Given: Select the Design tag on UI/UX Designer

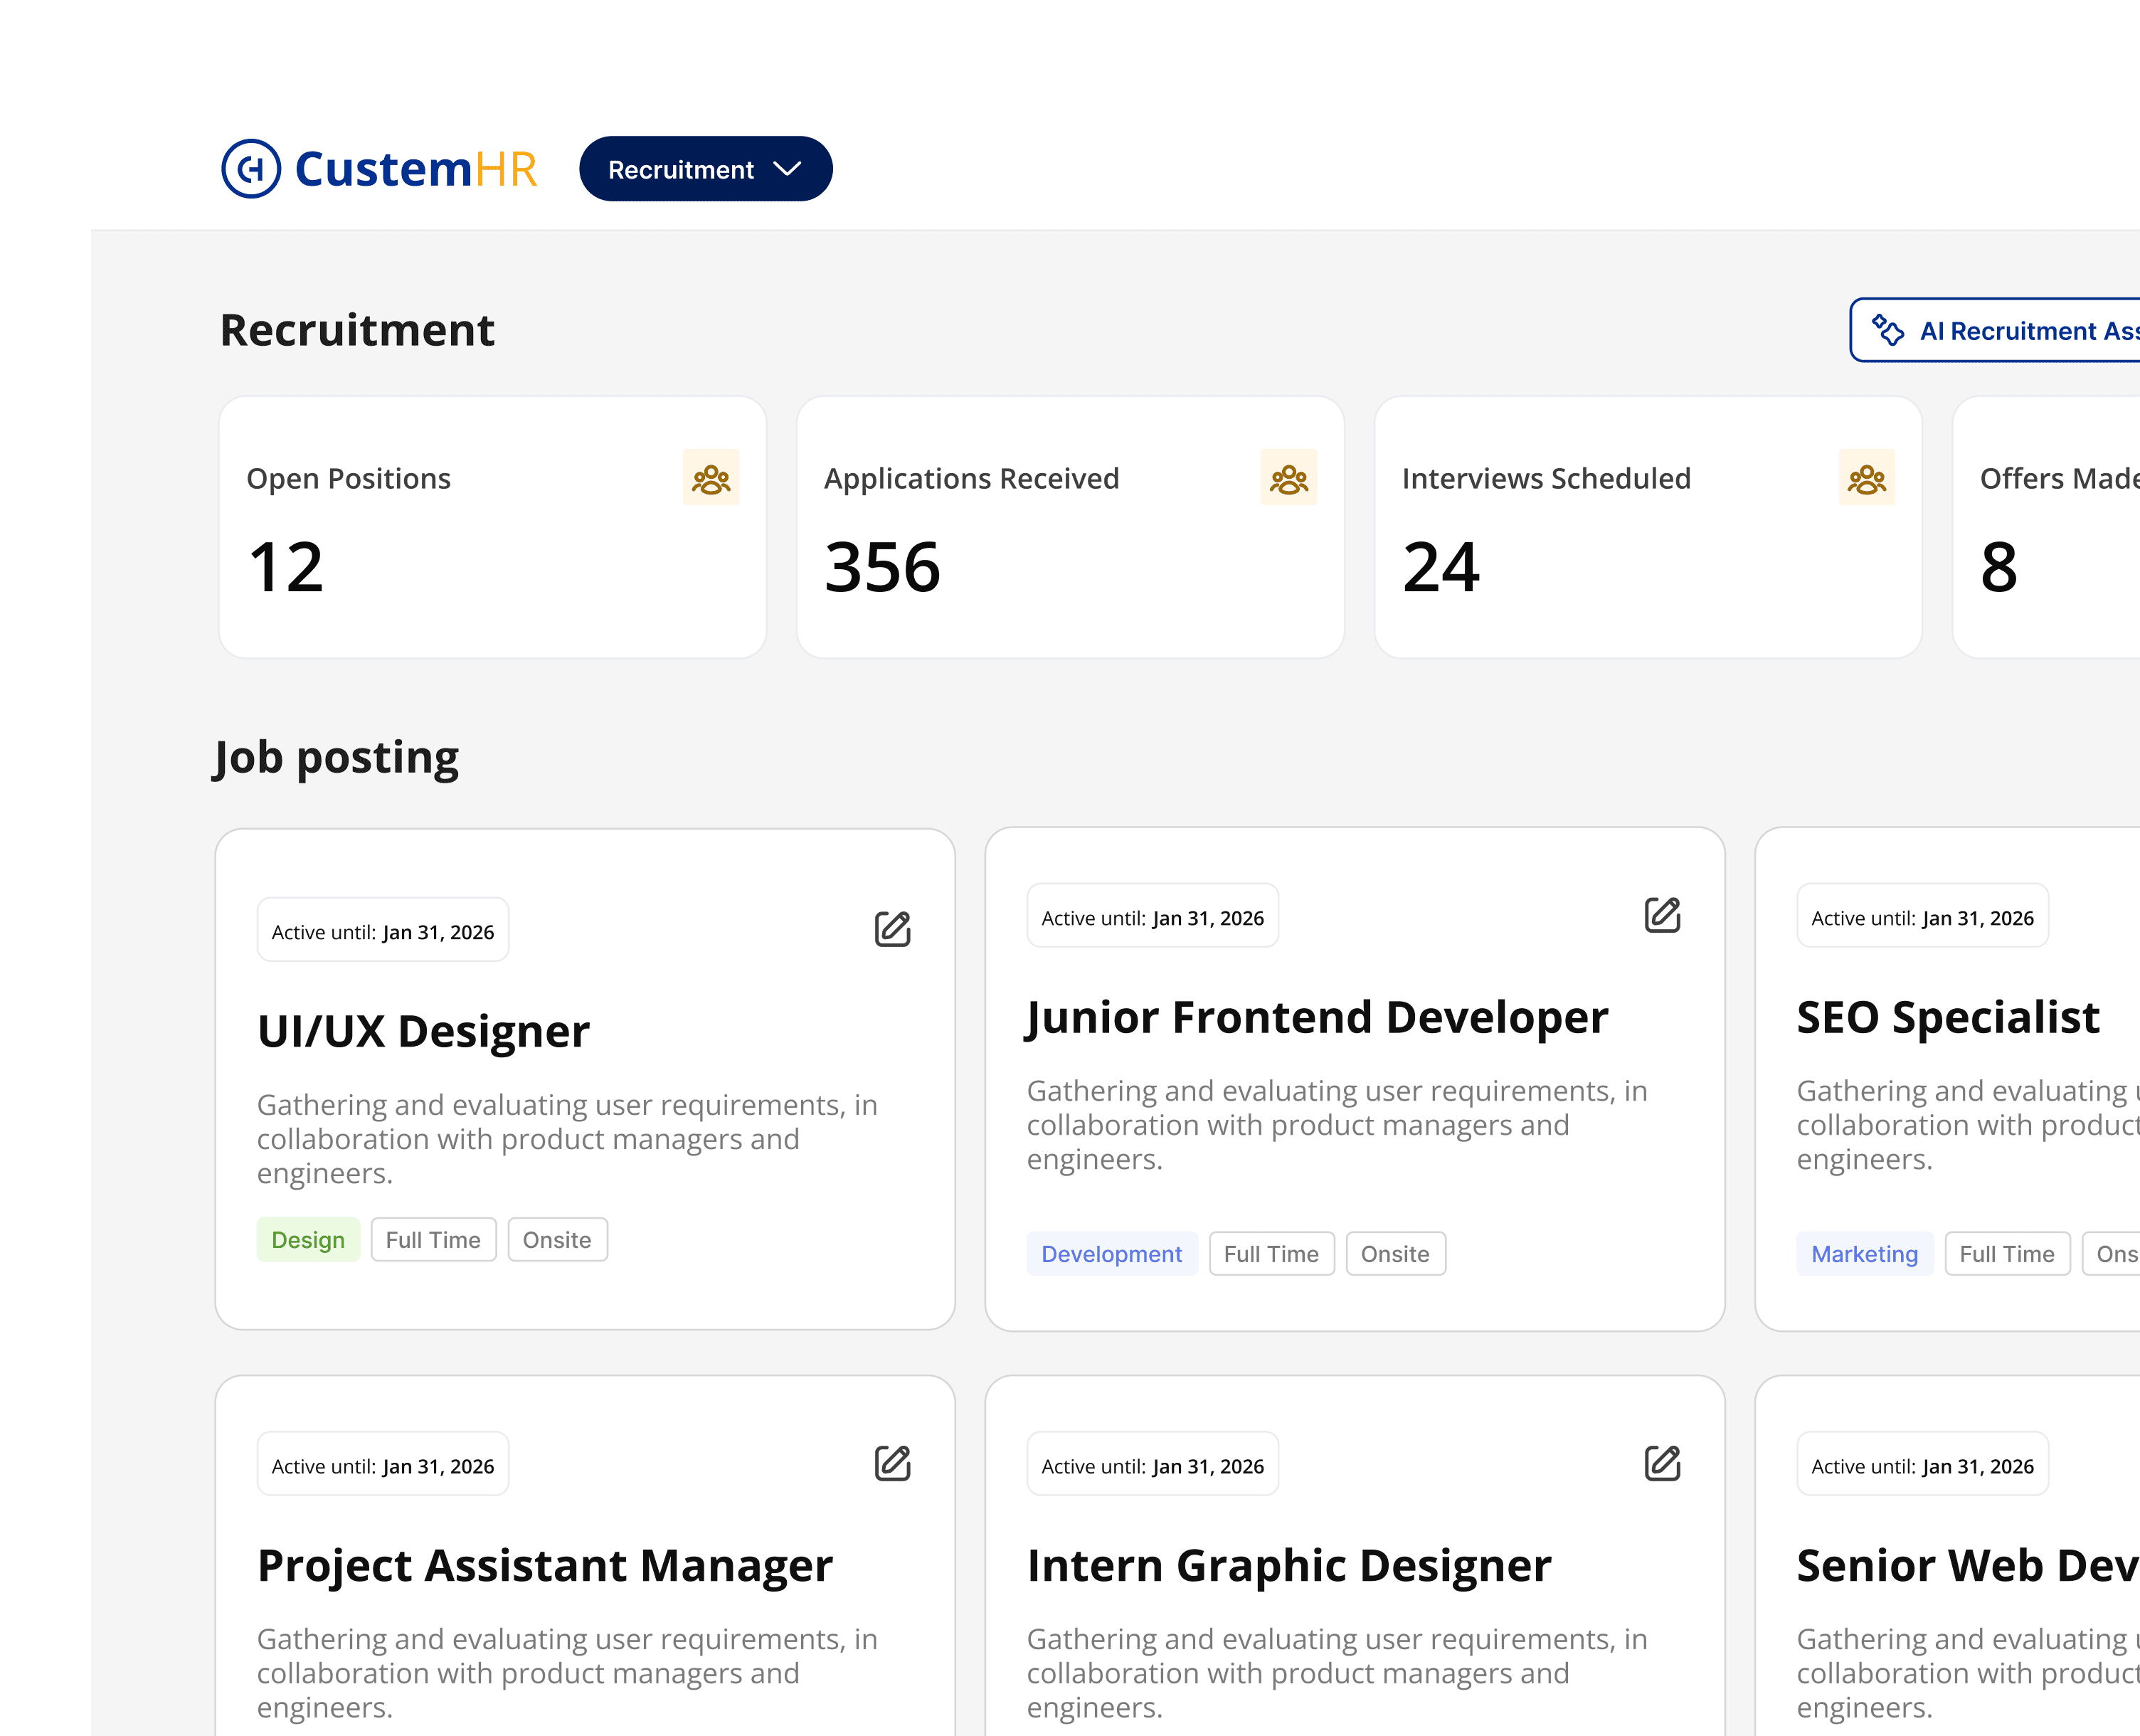Looking at the screenshot, I should coord(308,1240).
